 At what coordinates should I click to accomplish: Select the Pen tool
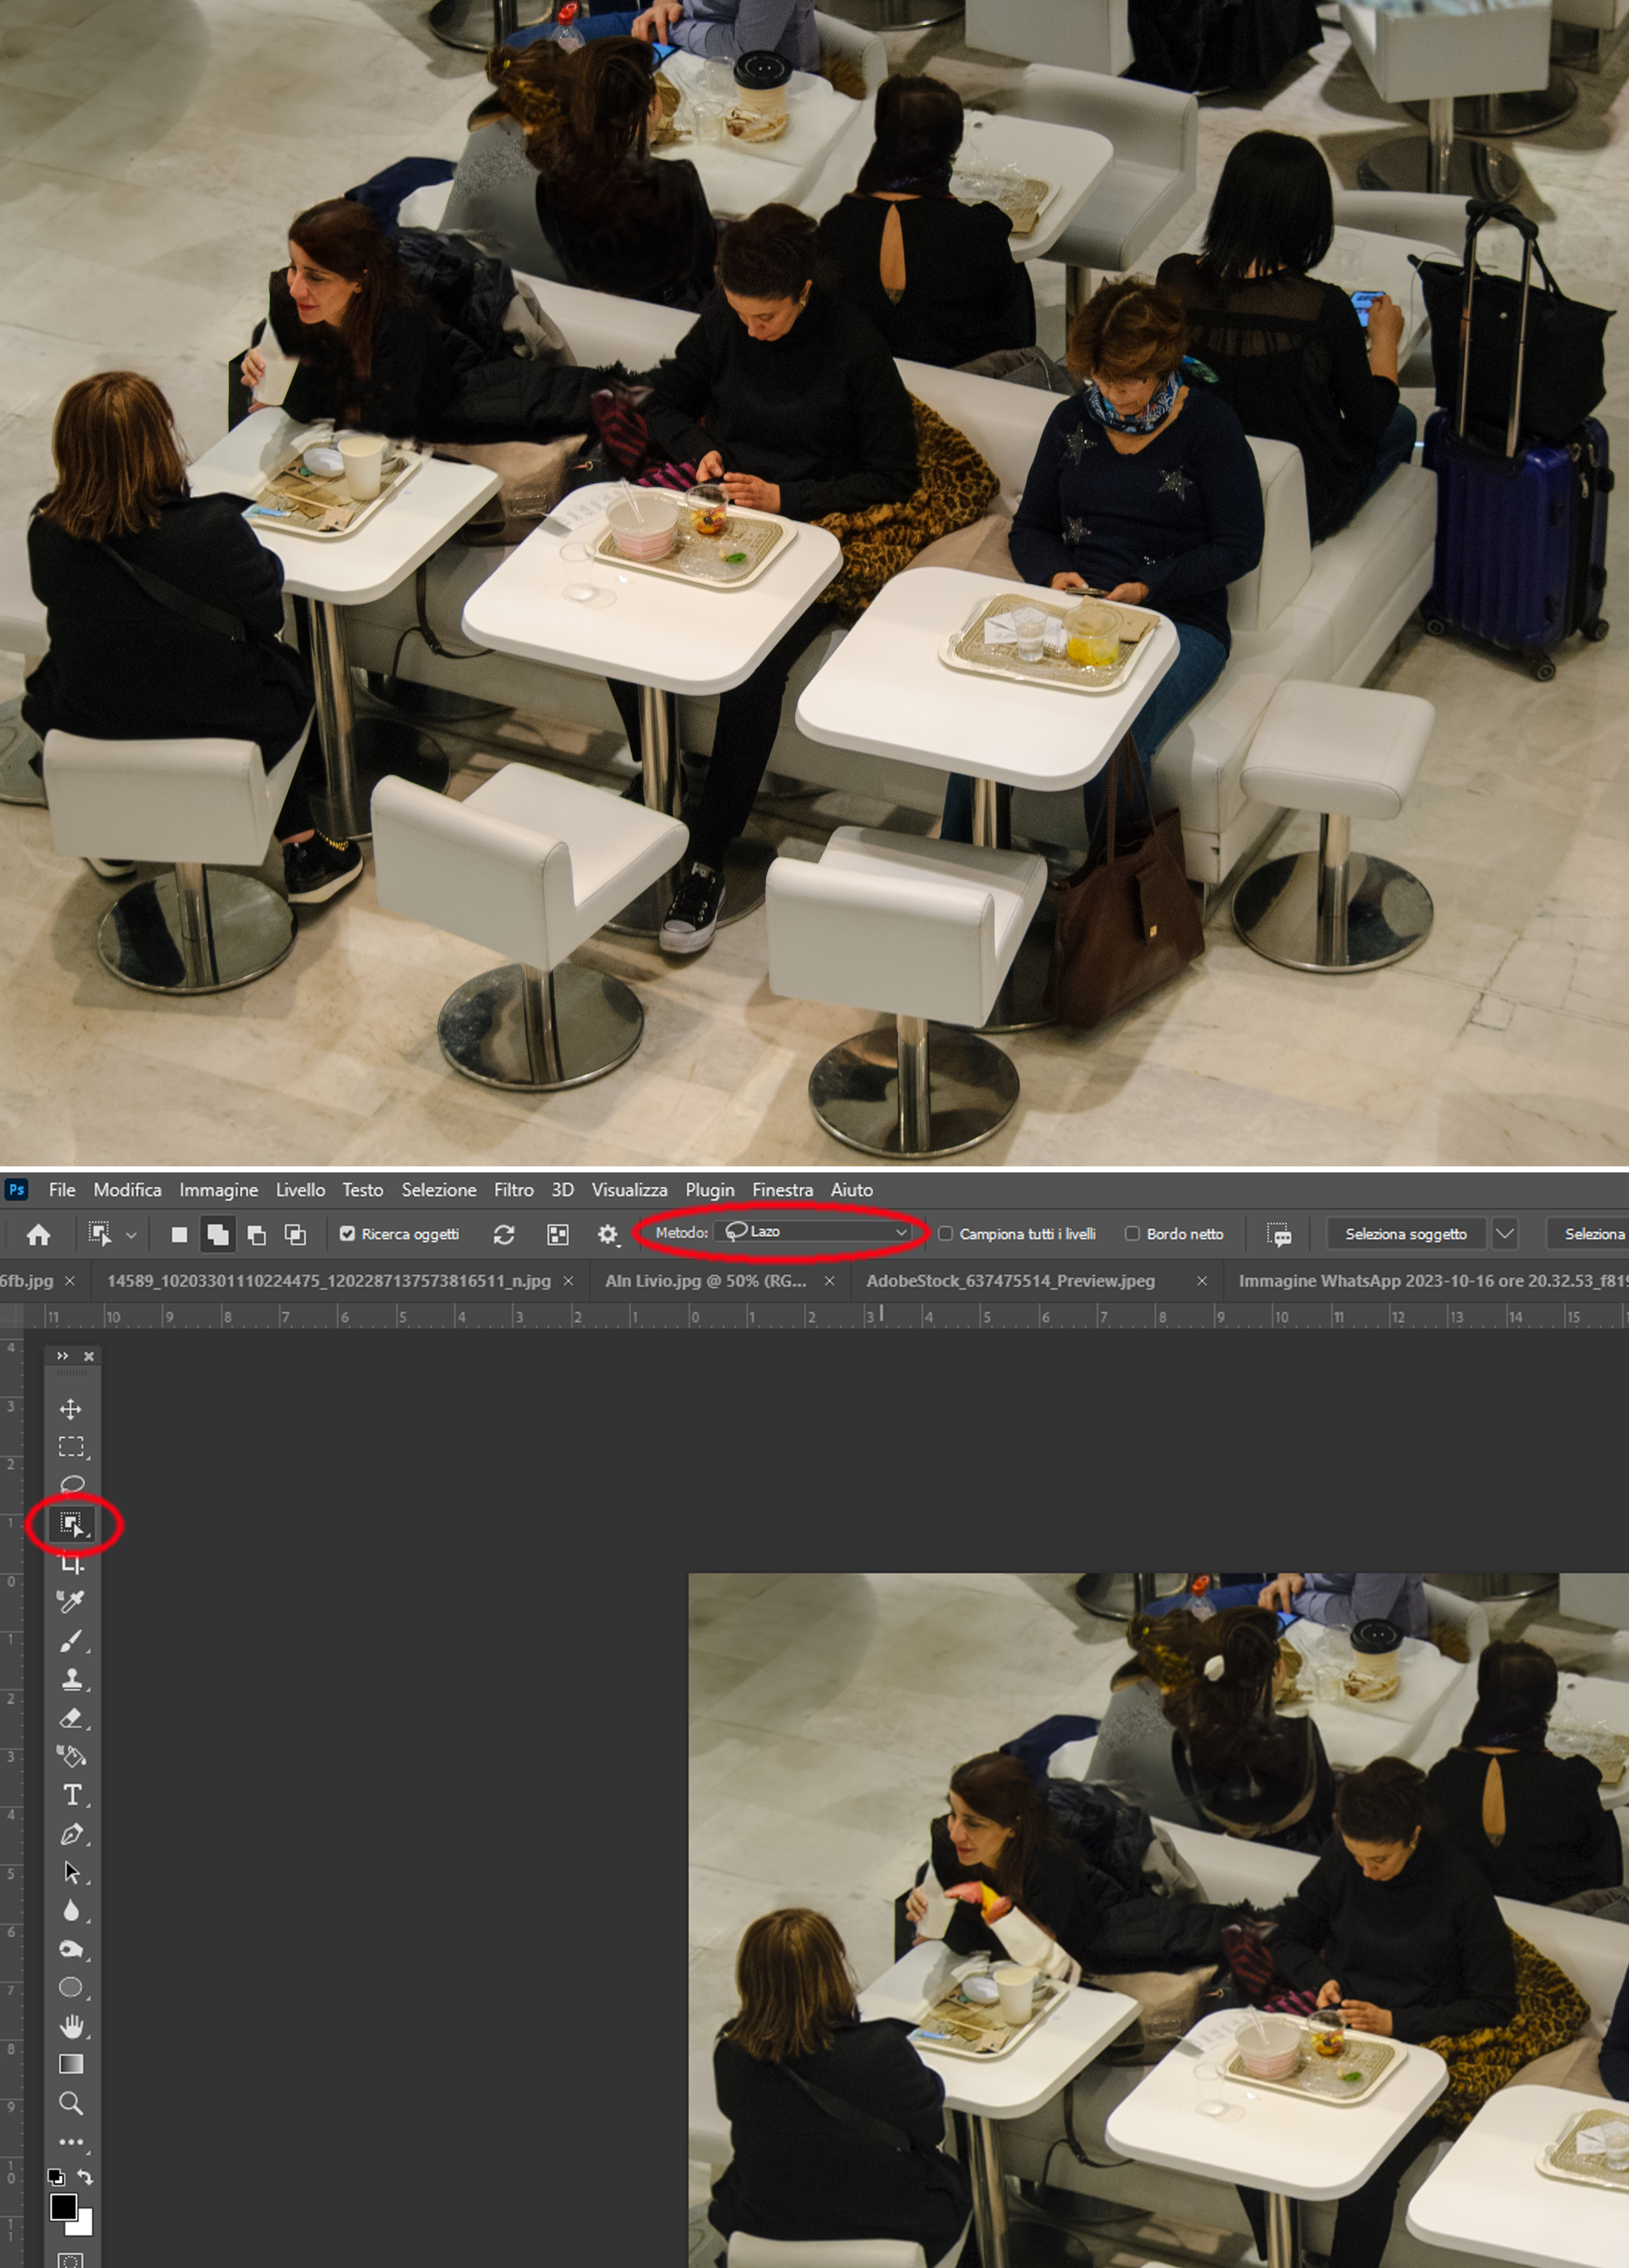click(x=70, y=1834)
